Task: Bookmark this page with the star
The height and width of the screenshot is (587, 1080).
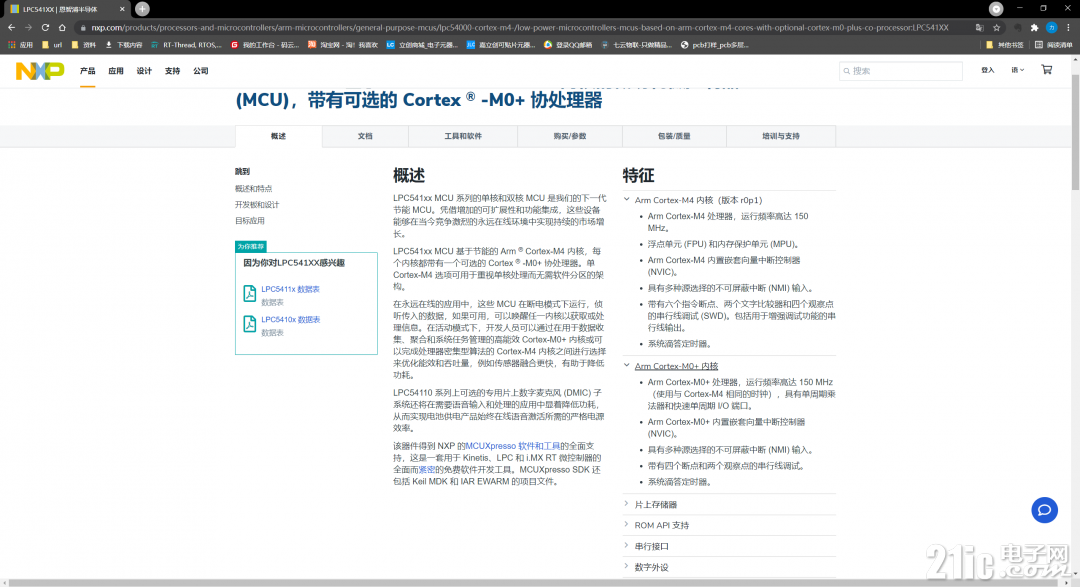Action: tap(996, 28)
